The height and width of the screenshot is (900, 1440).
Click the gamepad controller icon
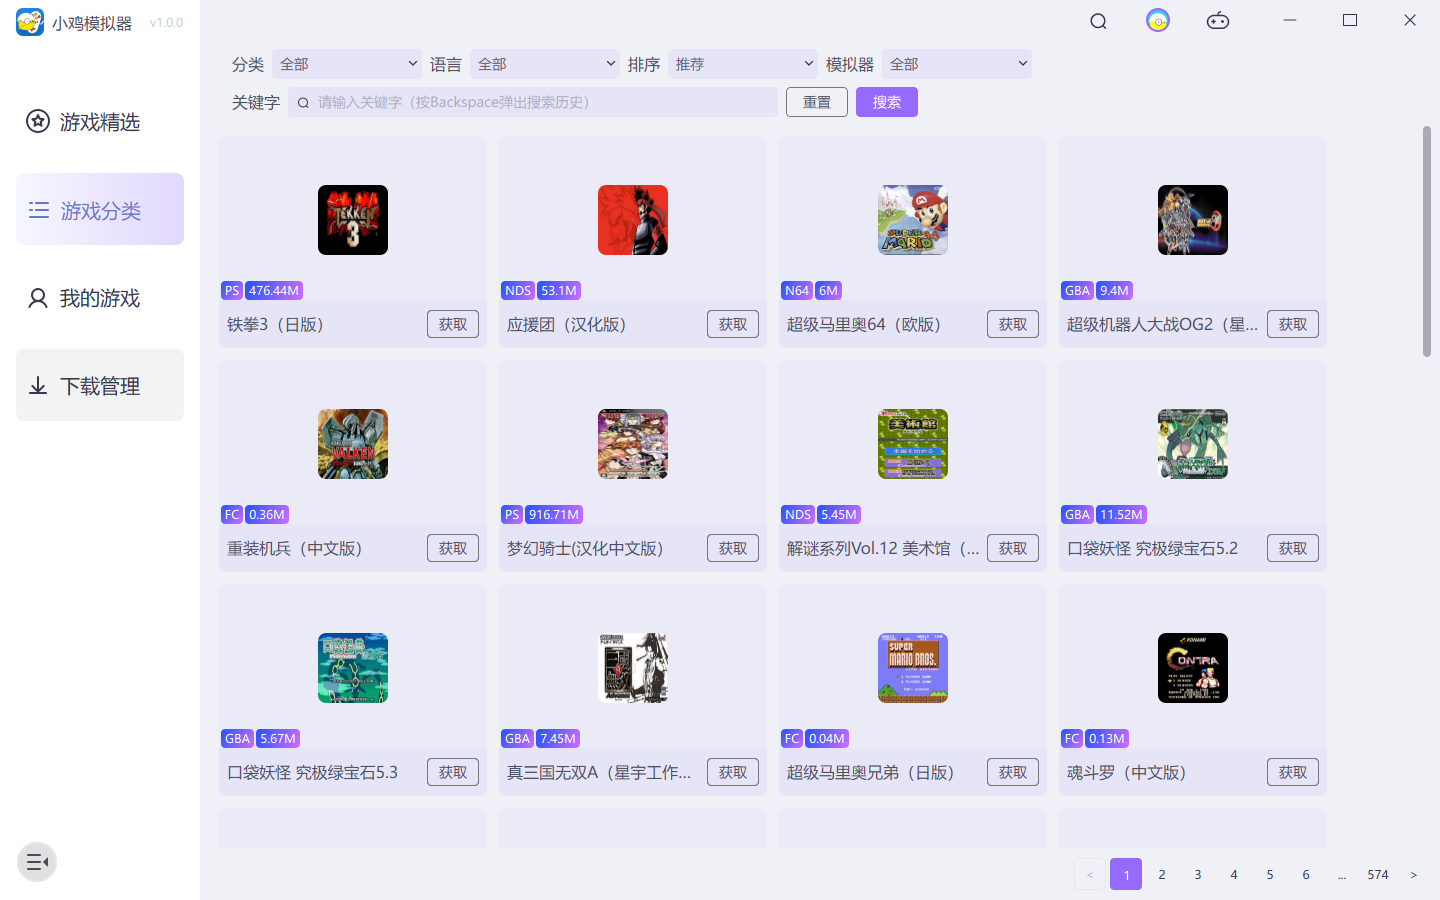point(1218,21)
